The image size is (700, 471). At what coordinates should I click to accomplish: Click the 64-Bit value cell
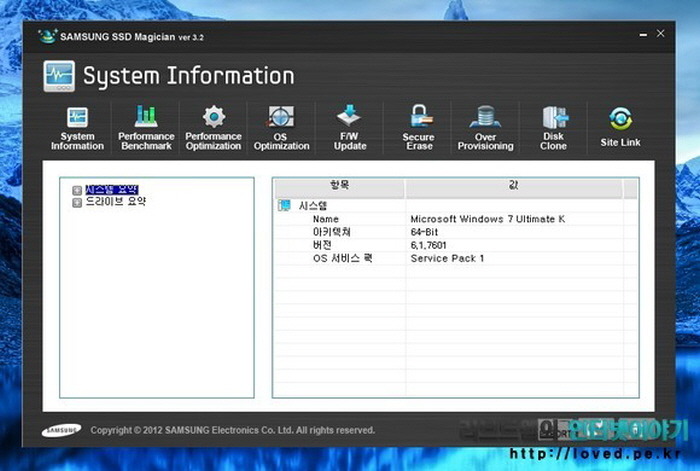[424, 232]
